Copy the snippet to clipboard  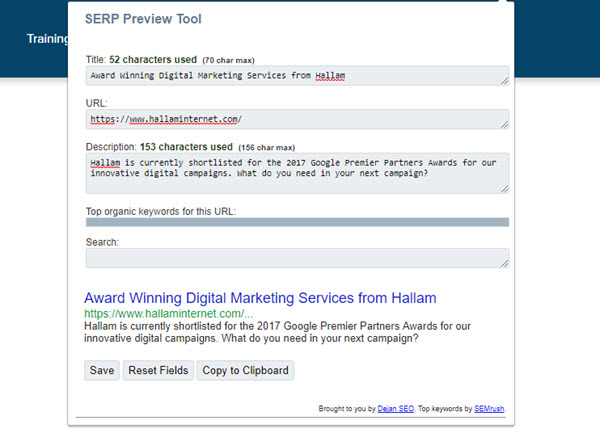pos(245,370)
